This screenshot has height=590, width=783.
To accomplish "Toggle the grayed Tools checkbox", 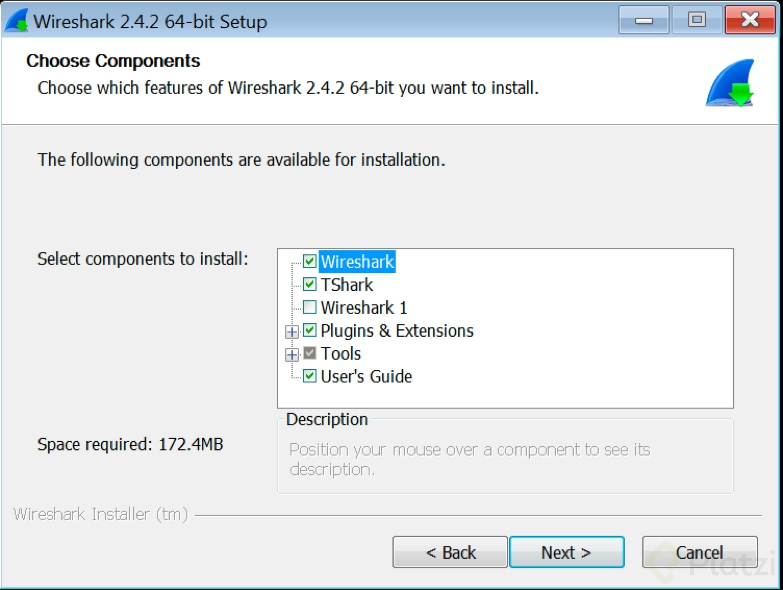I will (310, 354).
